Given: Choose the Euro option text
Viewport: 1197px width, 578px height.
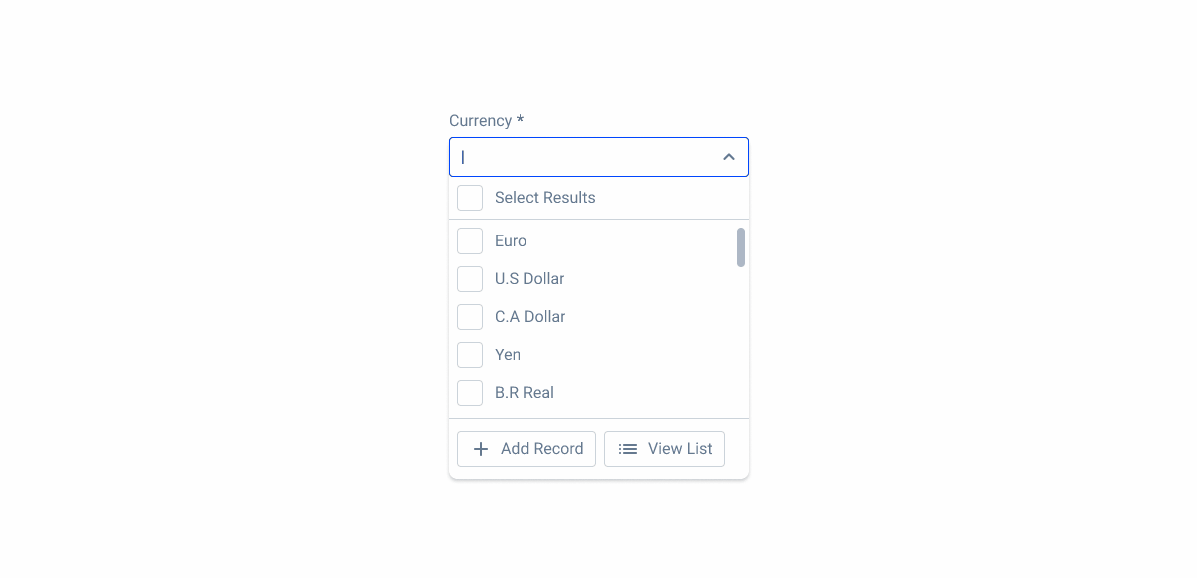Looking at the screenshot, I should tap(511, 241).
